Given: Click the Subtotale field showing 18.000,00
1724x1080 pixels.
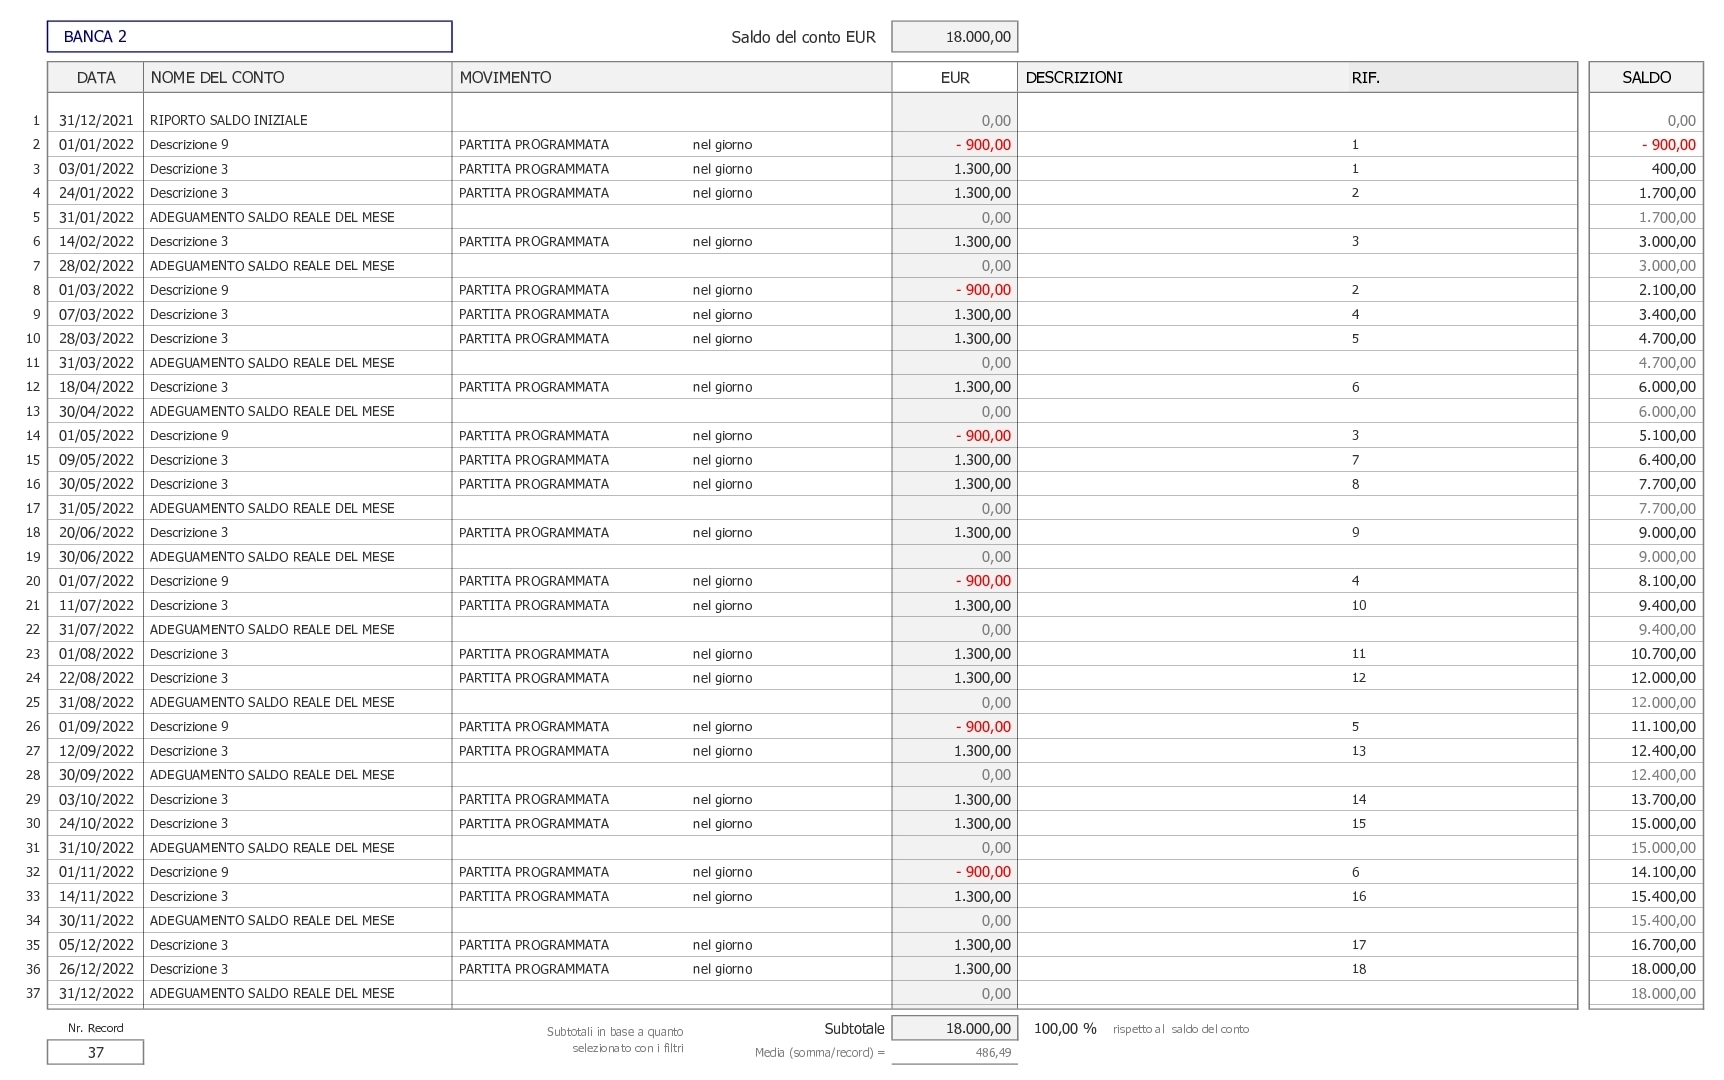Looking at the screenshot, I should coord(955,1028).
